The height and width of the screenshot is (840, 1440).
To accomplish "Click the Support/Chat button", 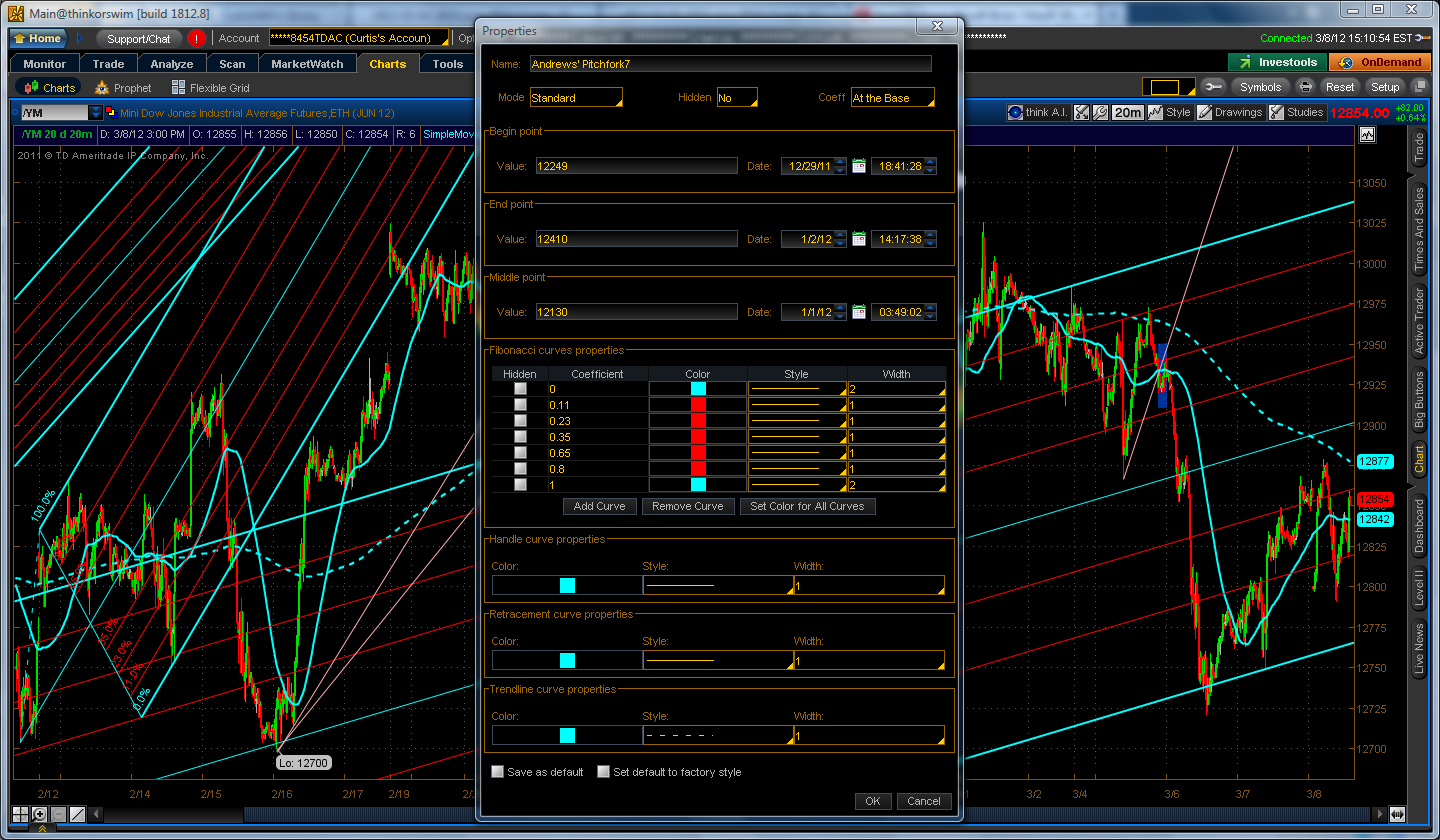I will [x=139, y=38].
